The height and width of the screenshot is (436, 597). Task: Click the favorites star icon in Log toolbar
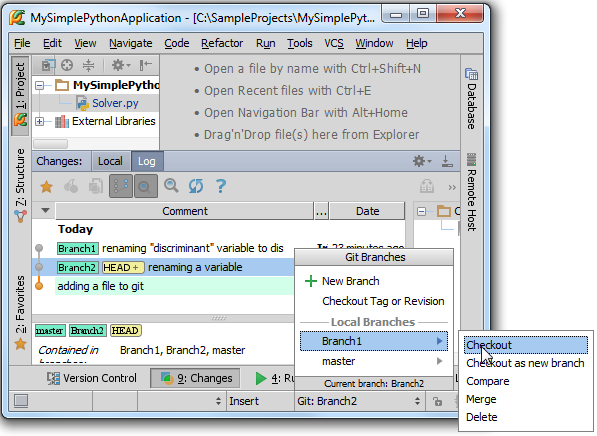(46, 187)
